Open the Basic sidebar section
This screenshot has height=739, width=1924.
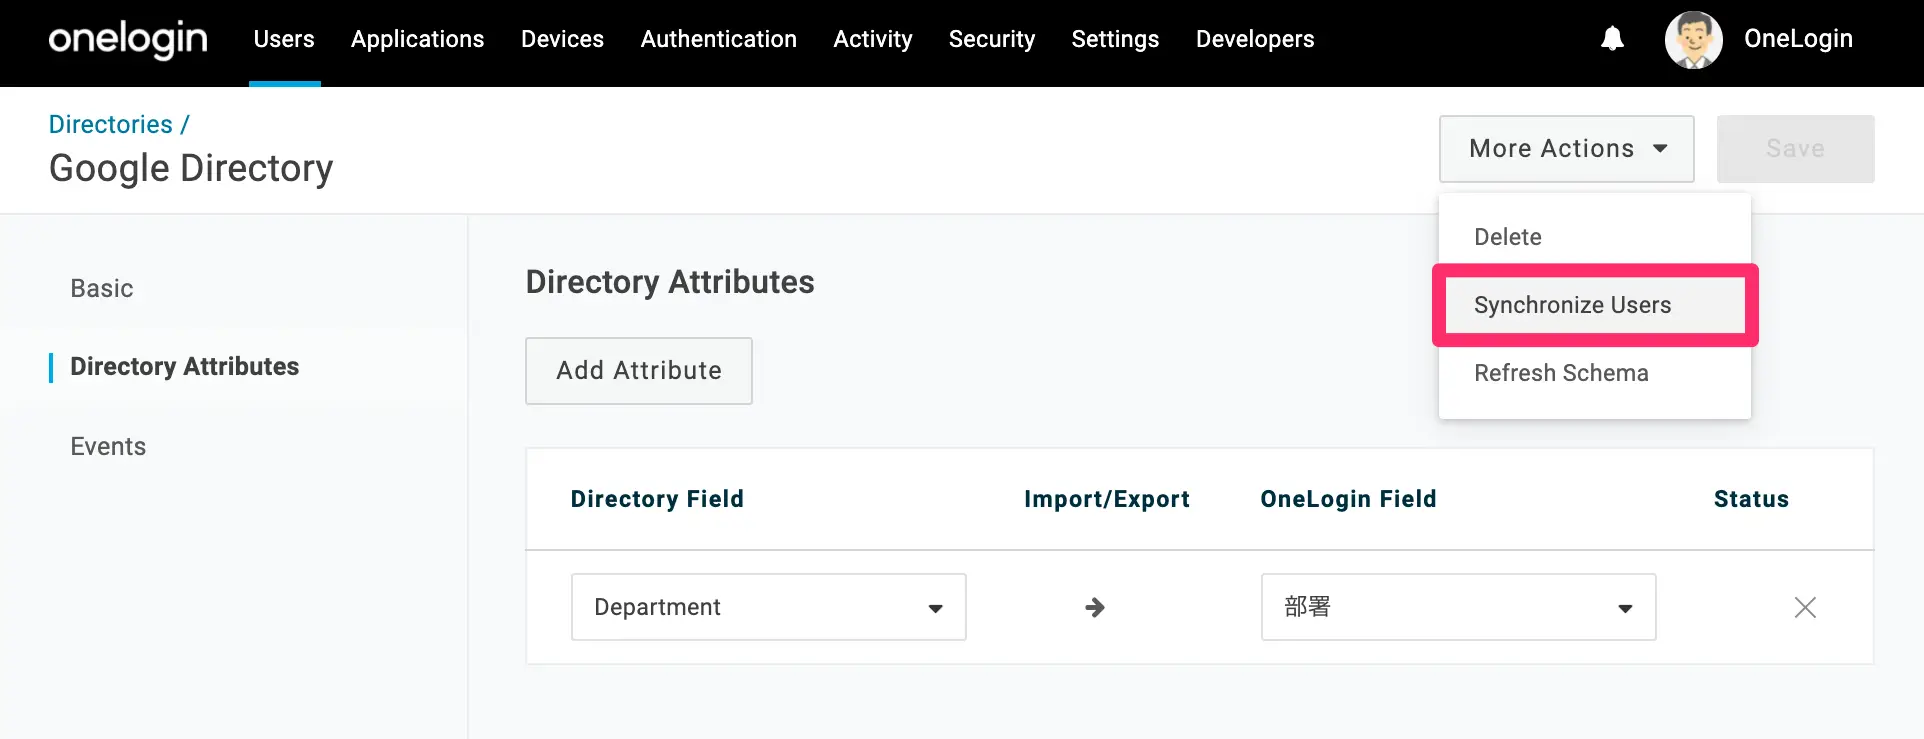pyautogui.click(x=102, y=288)
